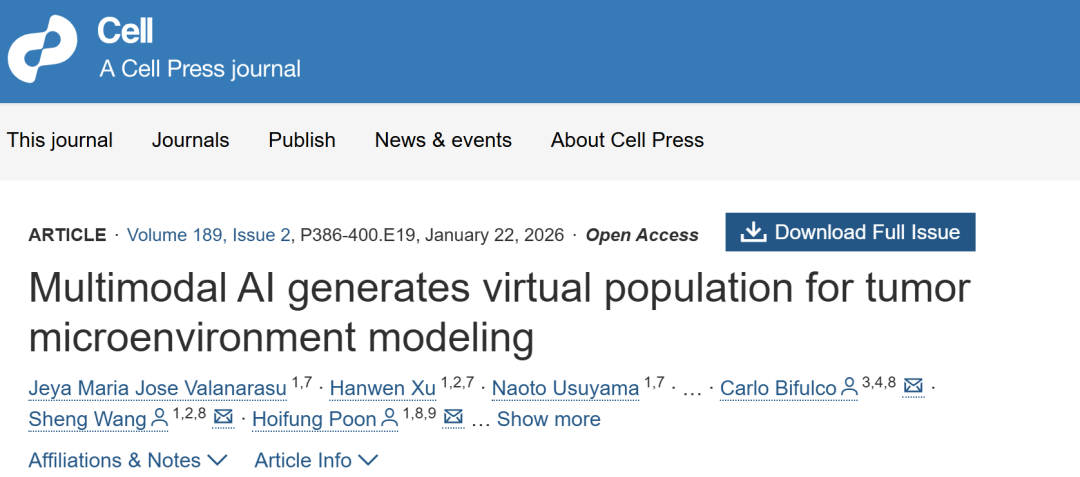This screenshot has height=477, width=1080.
Task: Click the Cell Press logo icon
Action: [x=42, y=50]
